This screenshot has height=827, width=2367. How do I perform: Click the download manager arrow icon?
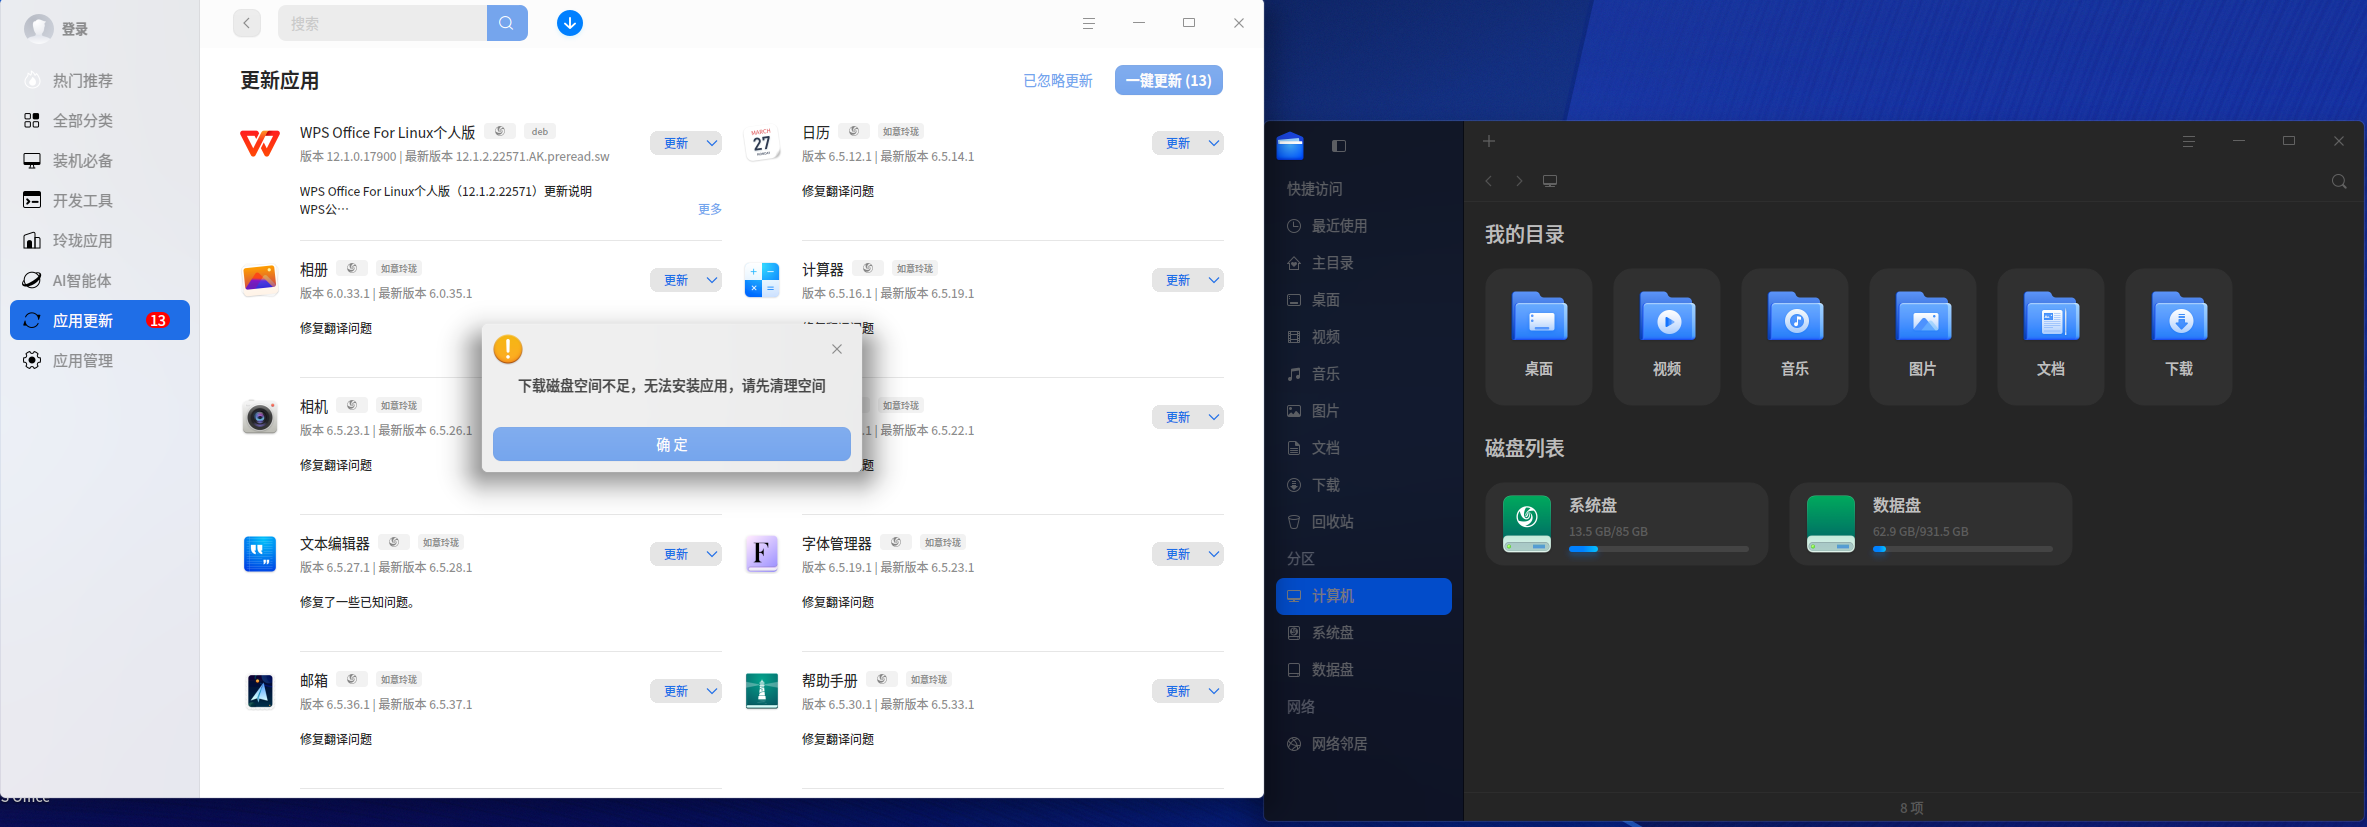coord(570,23)
